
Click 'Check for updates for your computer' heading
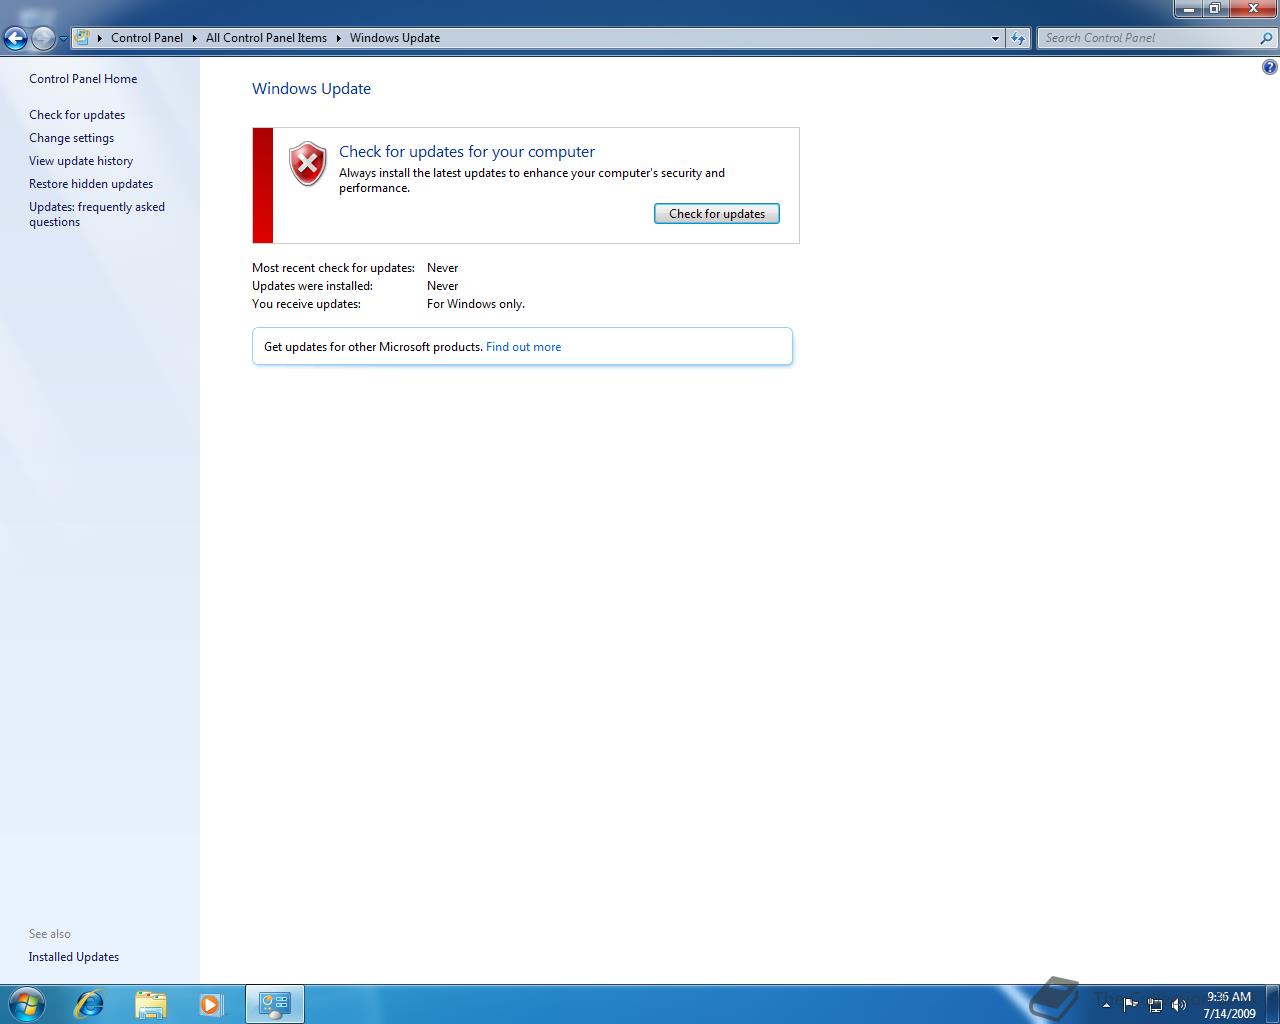467,152
